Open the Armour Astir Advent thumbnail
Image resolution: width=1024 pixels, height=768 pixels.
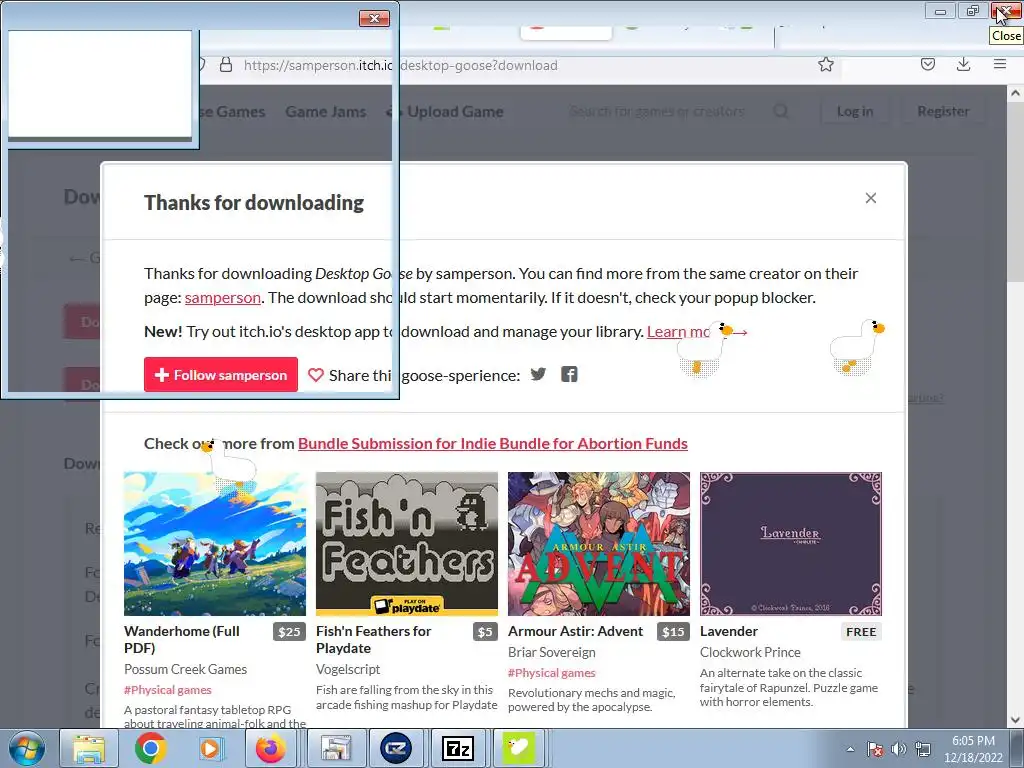[599, 543]
